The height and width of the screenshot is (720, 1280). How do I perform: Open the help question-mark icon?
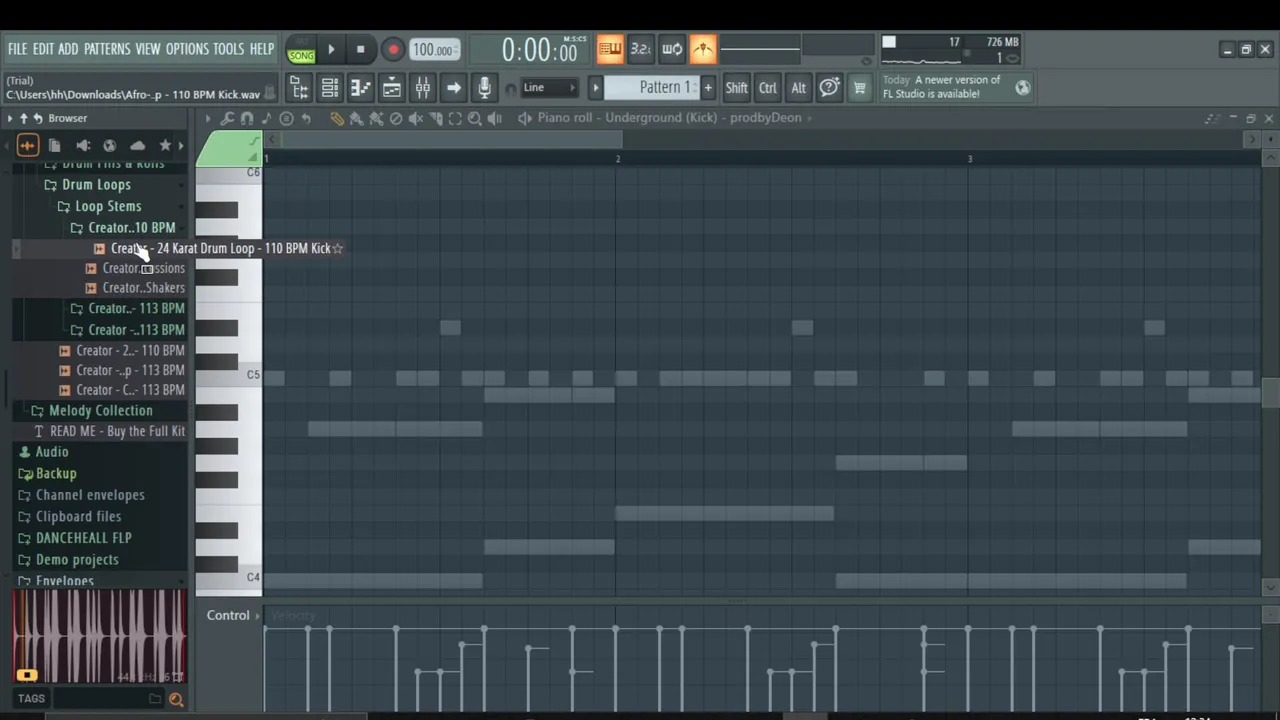pyautogui.click(x=829, y=88)
